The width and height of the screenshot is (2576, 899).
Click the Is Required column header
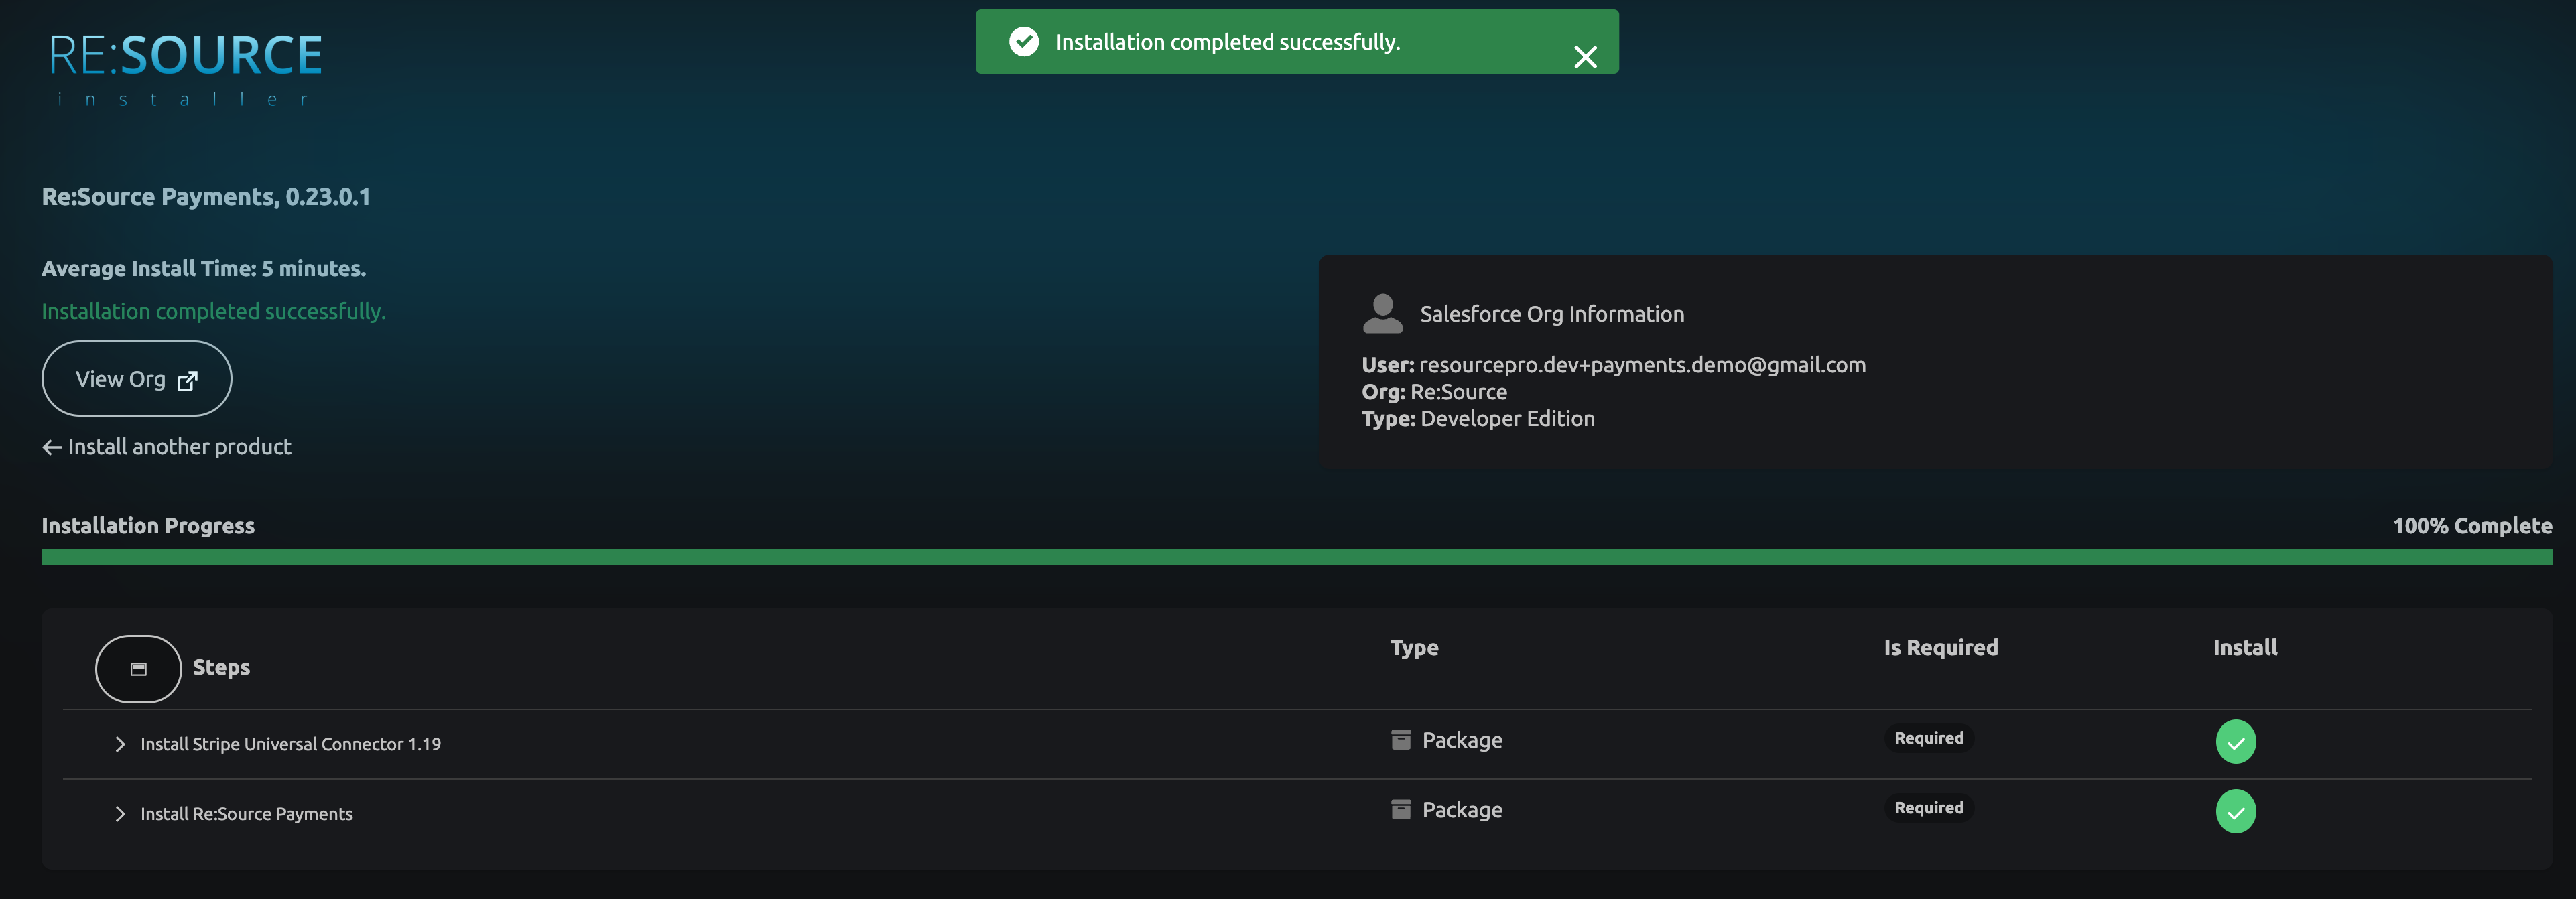click(1941, 648)
